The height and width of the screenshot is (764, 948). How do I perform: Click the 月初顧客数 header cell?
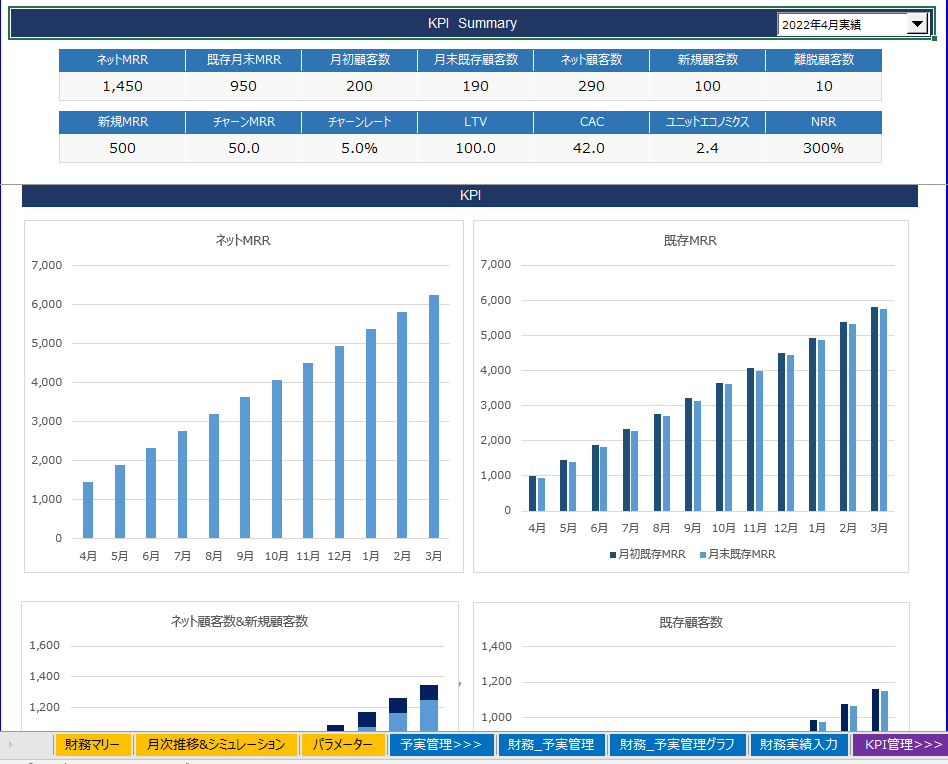click(360, 60)
